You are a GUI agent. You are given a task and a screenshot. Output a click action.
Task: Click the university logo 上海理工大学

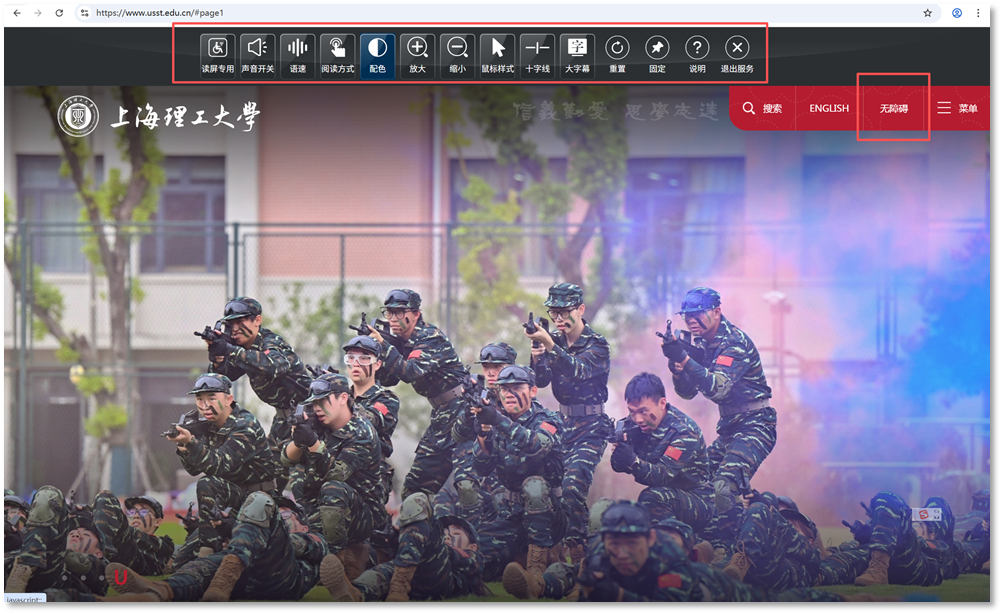pos(160,118)
